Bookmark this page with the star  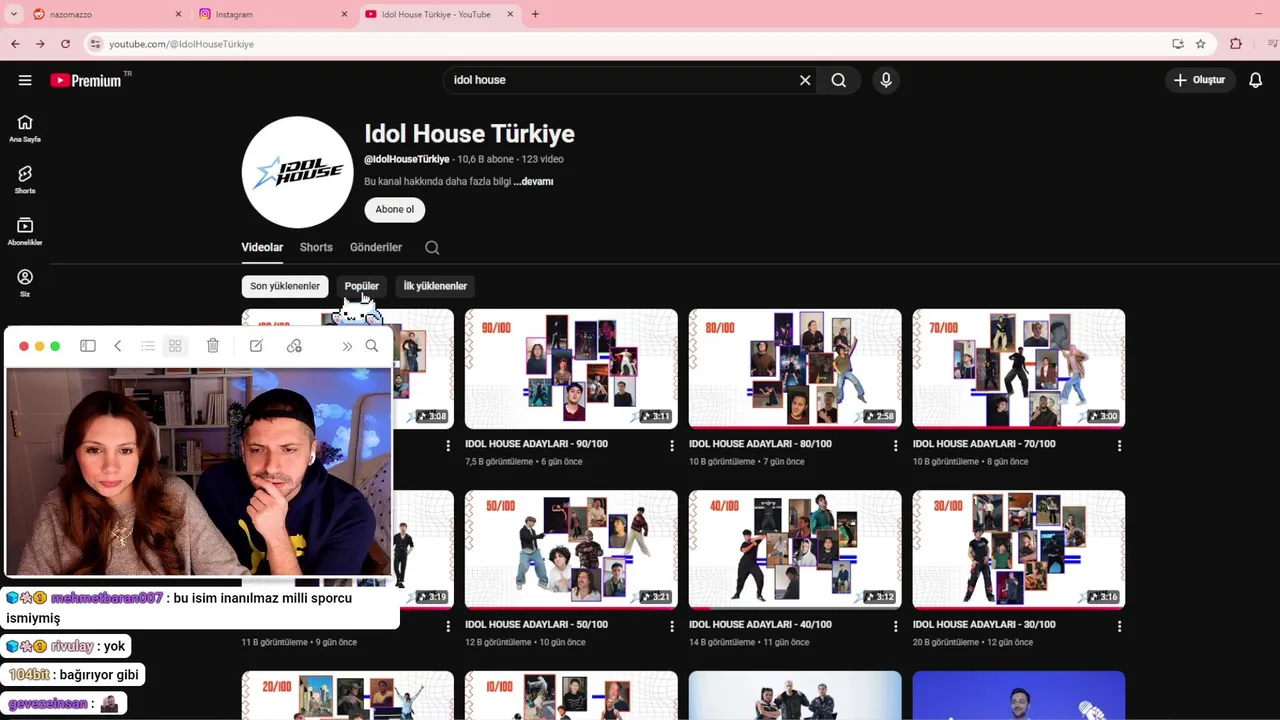[x=1201, y=44]
